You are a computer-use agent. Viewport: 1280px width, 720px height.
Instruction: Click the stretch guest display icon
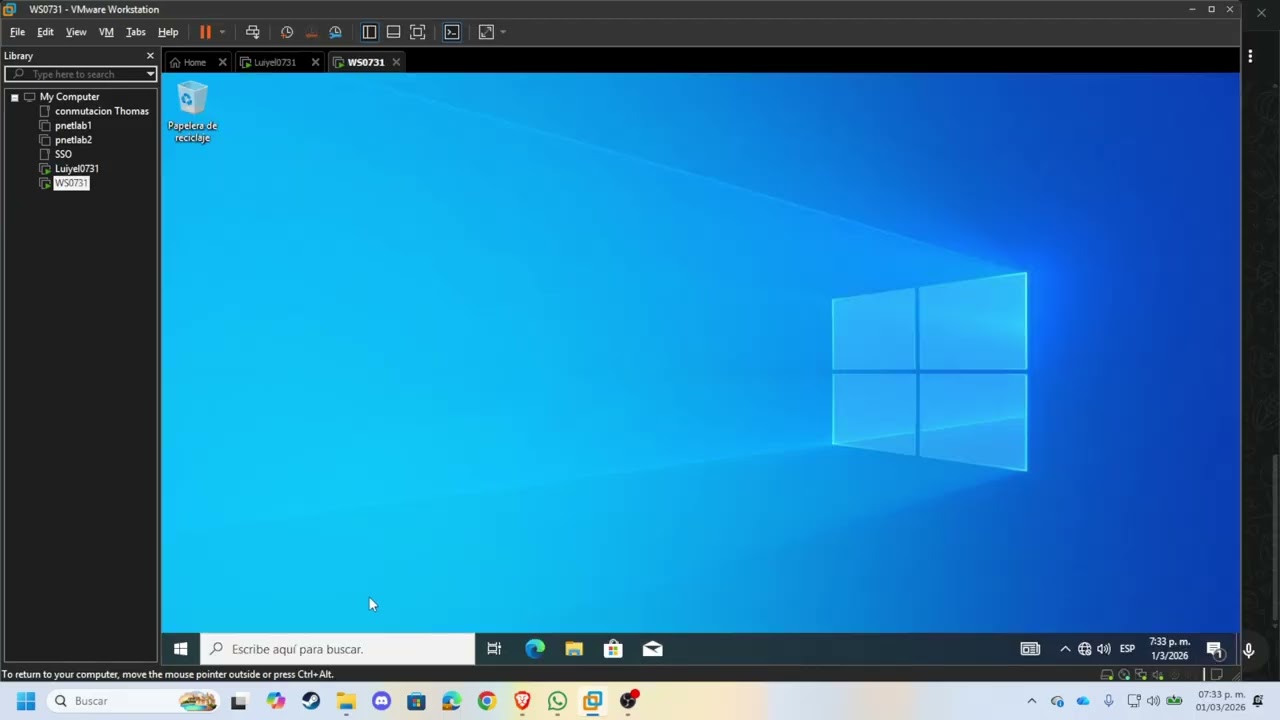click(486, 32)
